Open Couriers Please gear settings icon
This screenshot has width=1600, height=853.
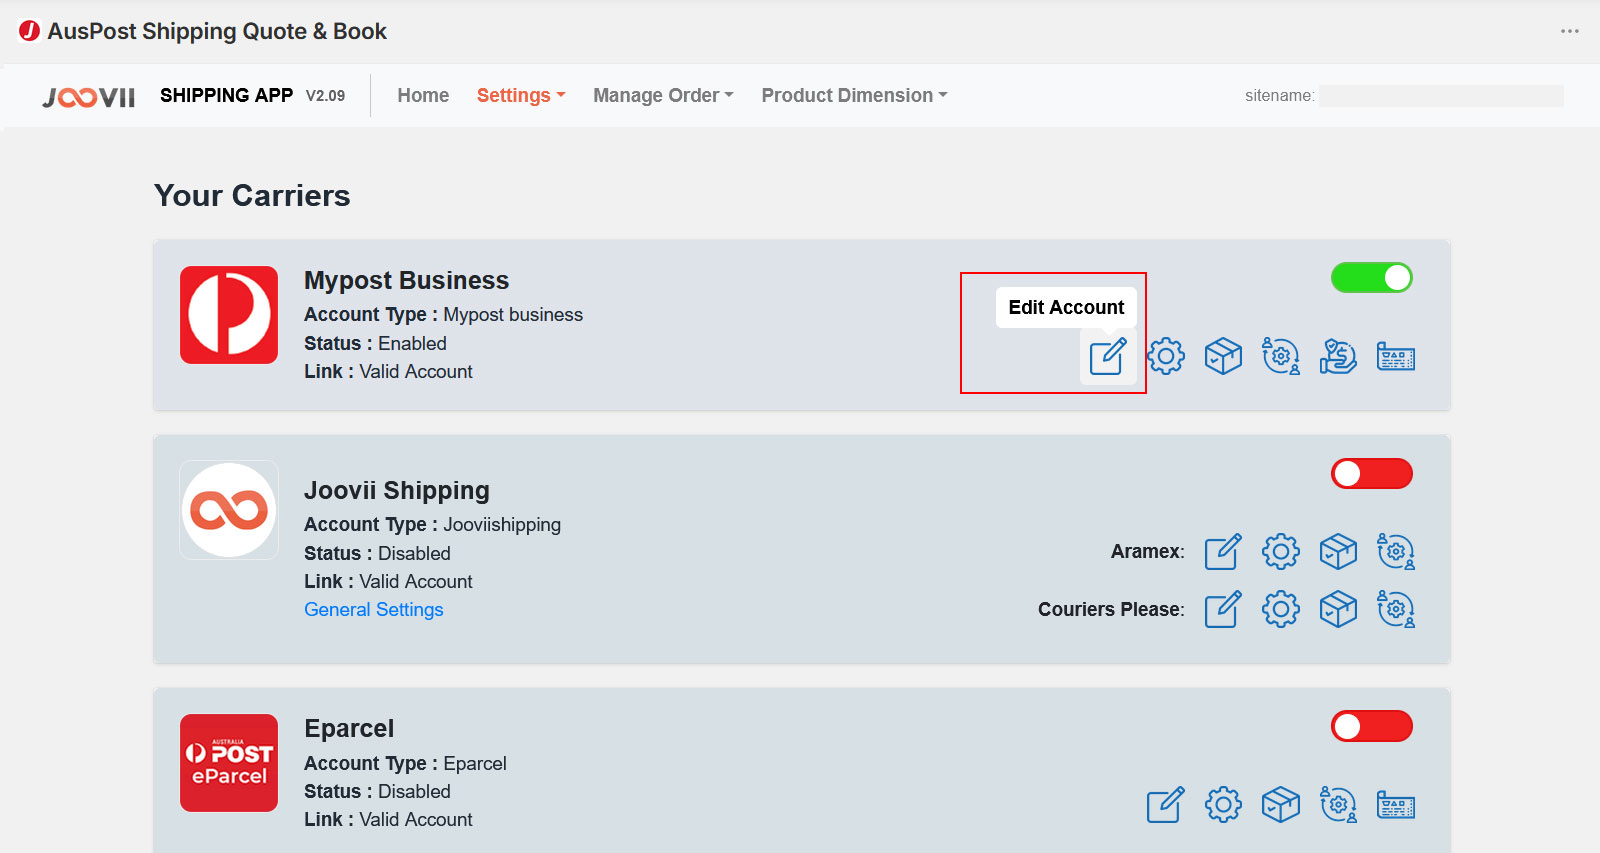1281,609
